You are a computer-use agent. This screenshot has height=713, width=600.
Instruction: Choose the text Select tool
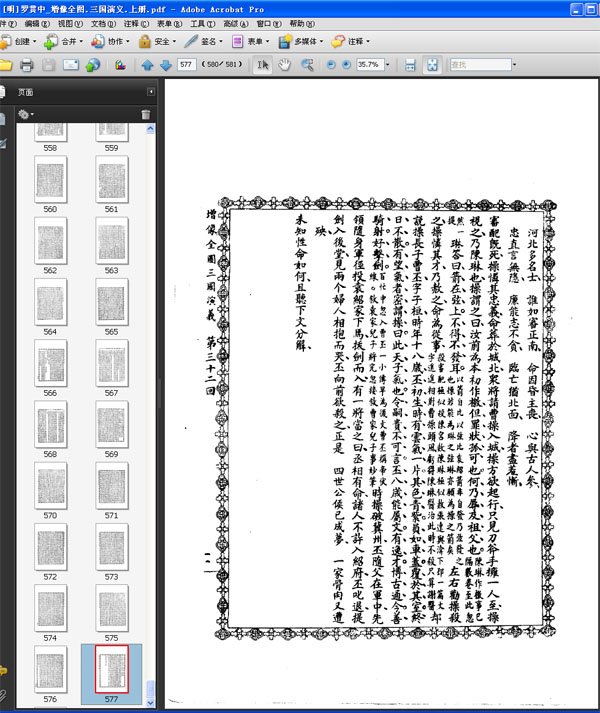263,65
